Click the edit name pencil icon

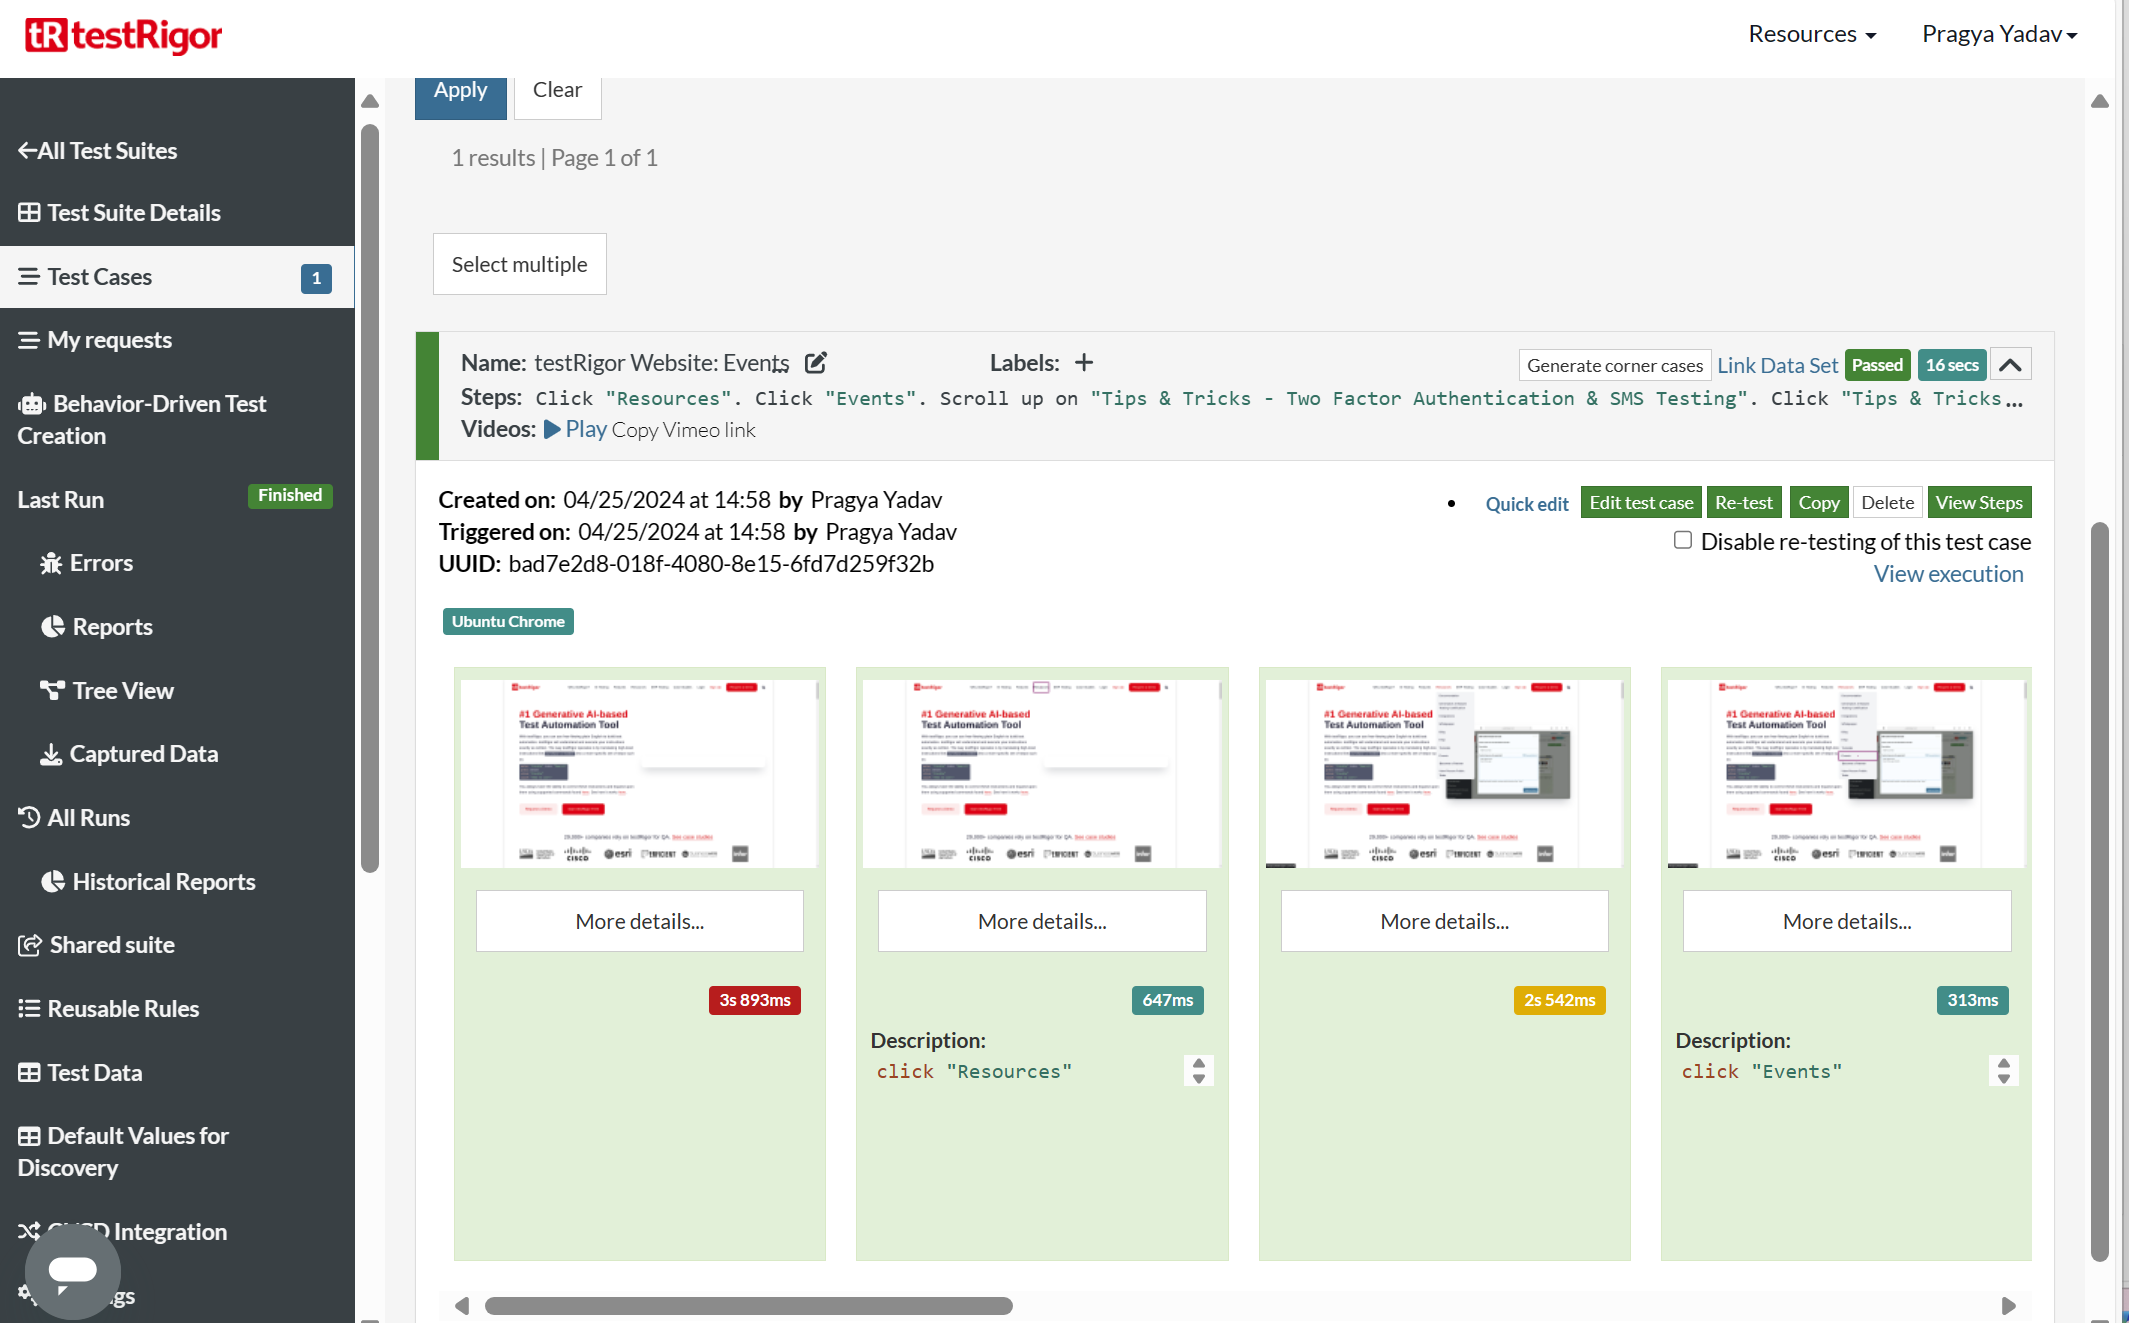point(816,363)
